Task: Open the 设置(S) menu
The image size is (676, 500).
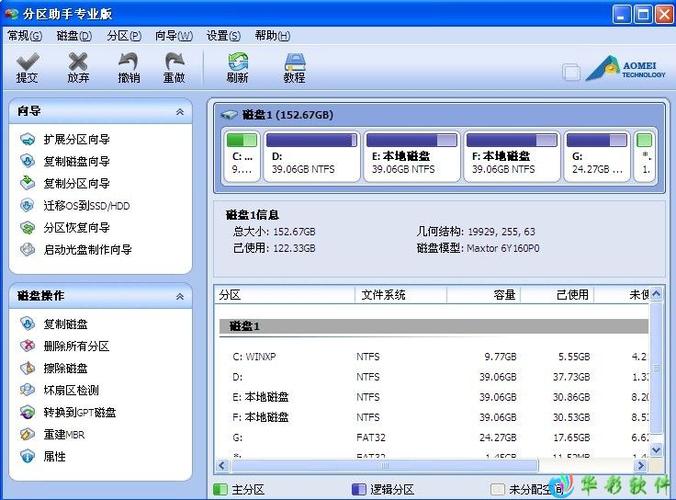Action: click(x=224, y=35)
